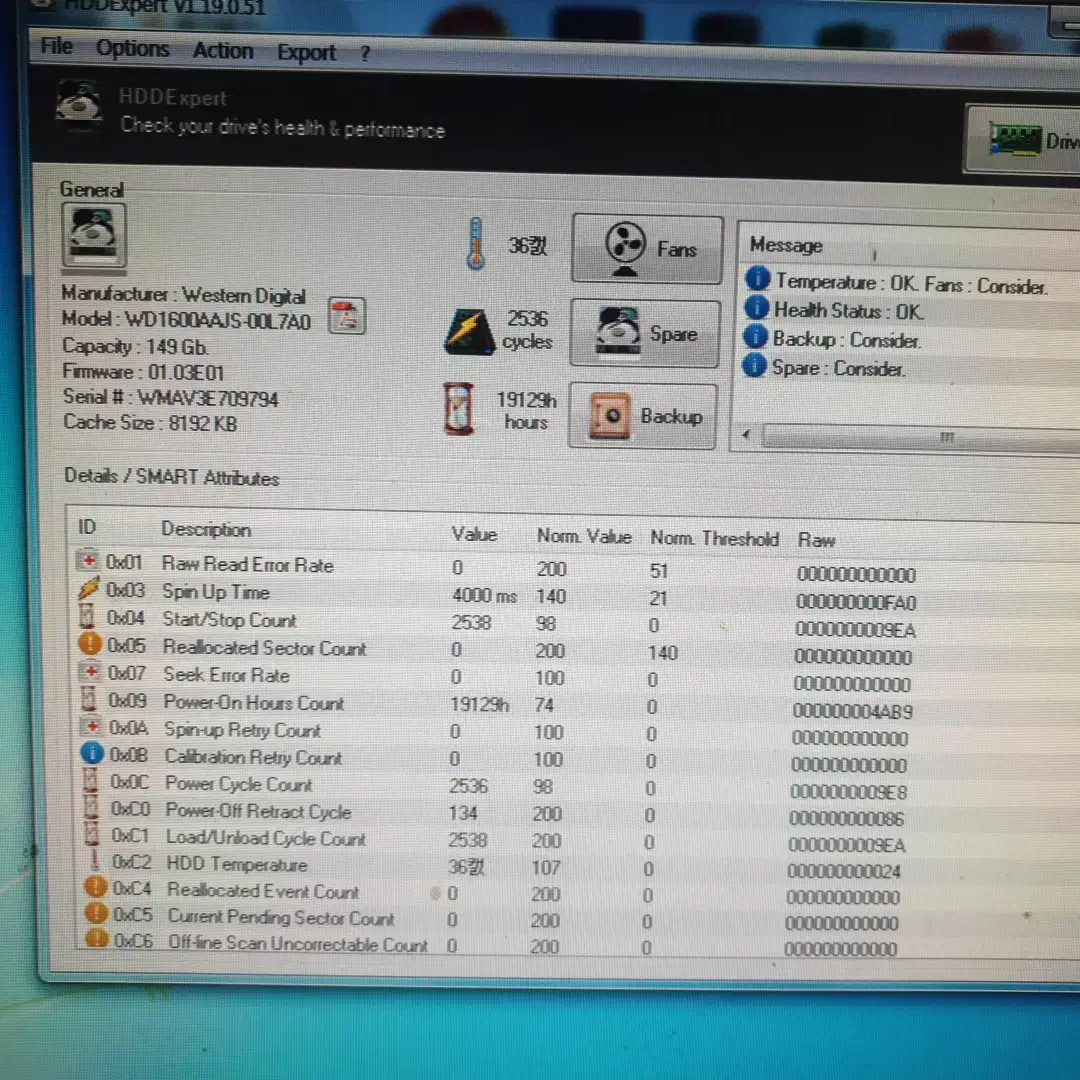The height and width of the screenshot is (1080, 1080).
Task: Click the Fans button
Action: point(647,249)
